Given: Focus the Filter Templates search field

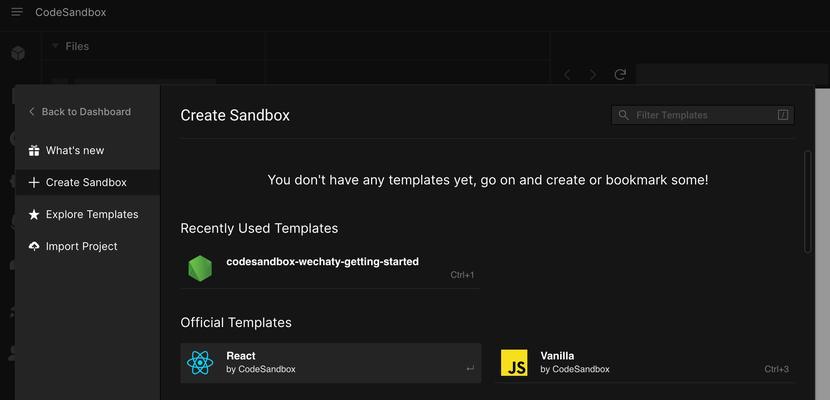Looking at the screenshot, I should 702,115.
